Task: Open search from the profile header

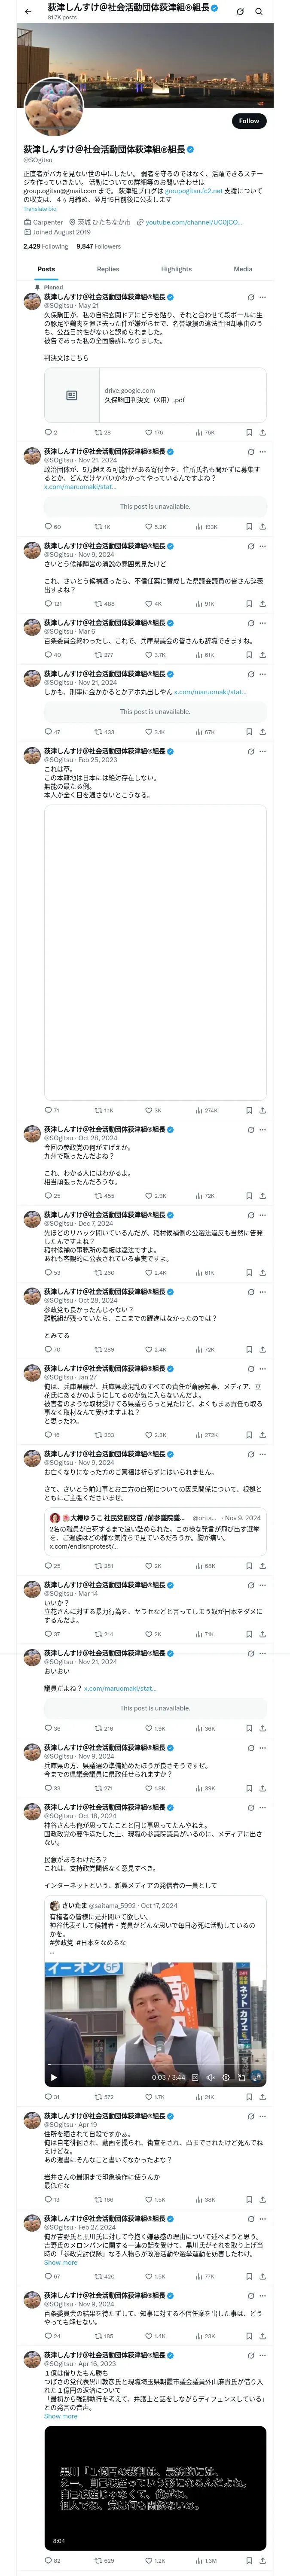Action: [259, 12]
